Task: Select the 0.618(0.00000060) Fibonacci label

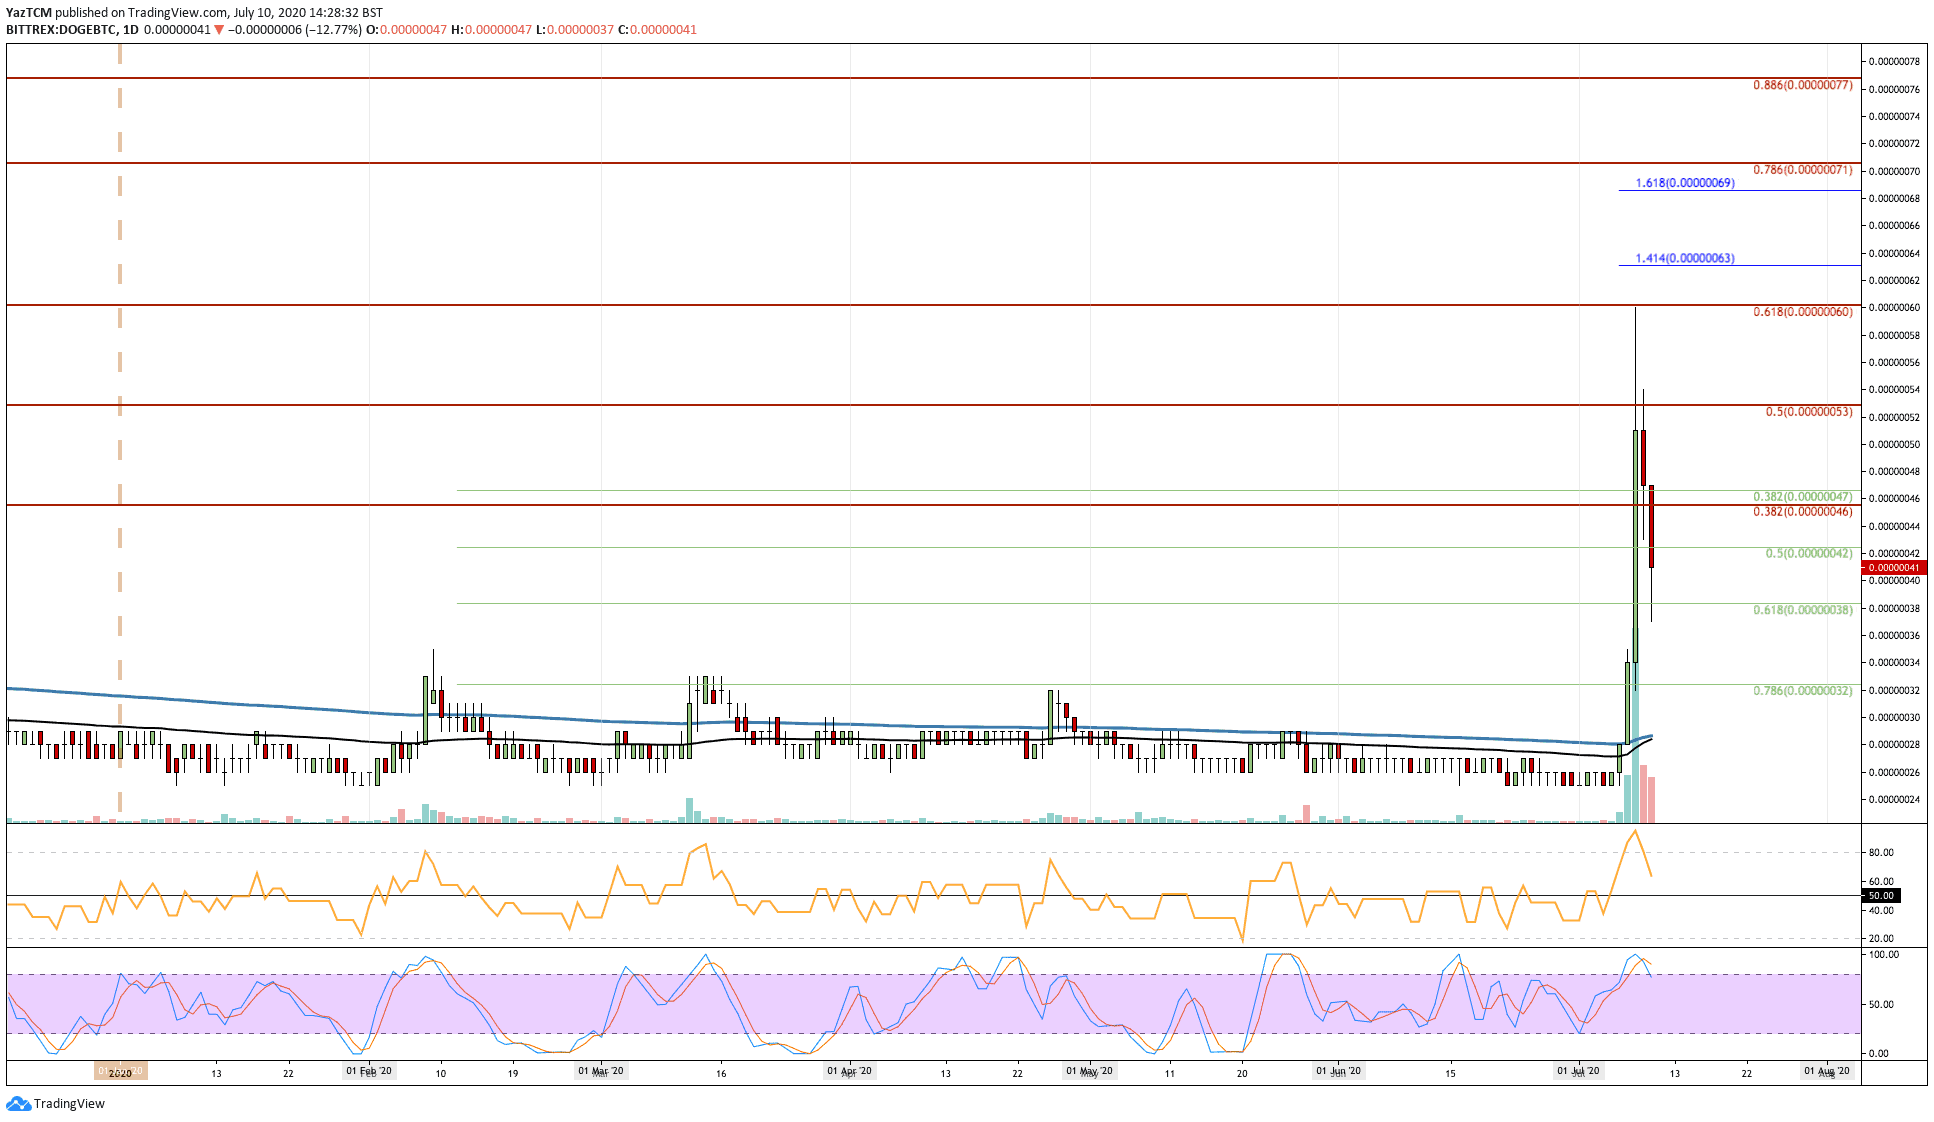Action: [1802, 313]
